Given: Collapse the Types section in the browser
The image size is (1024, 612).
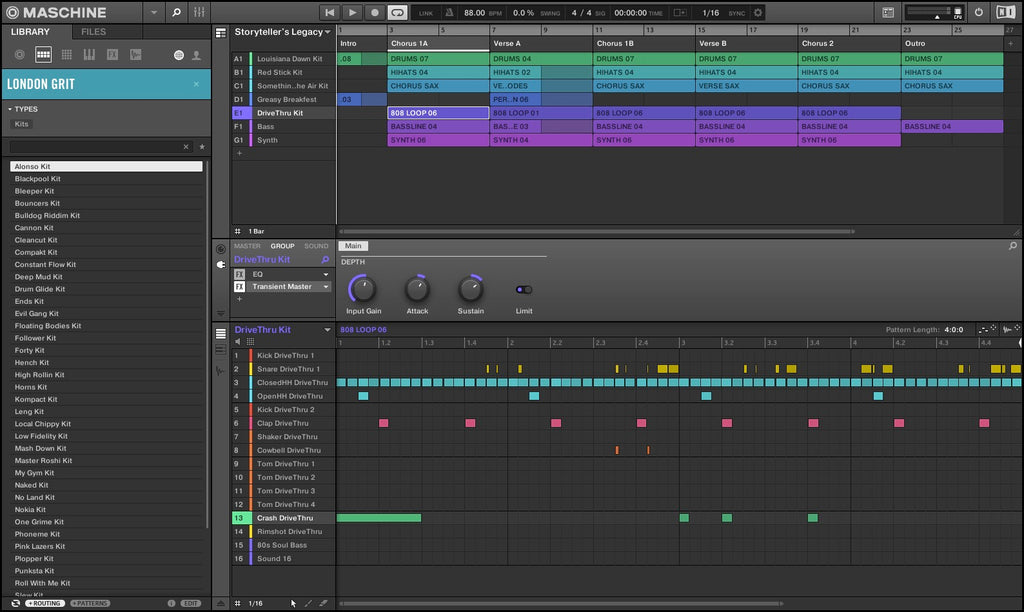Looking at the screenshot, I should 10,109.
